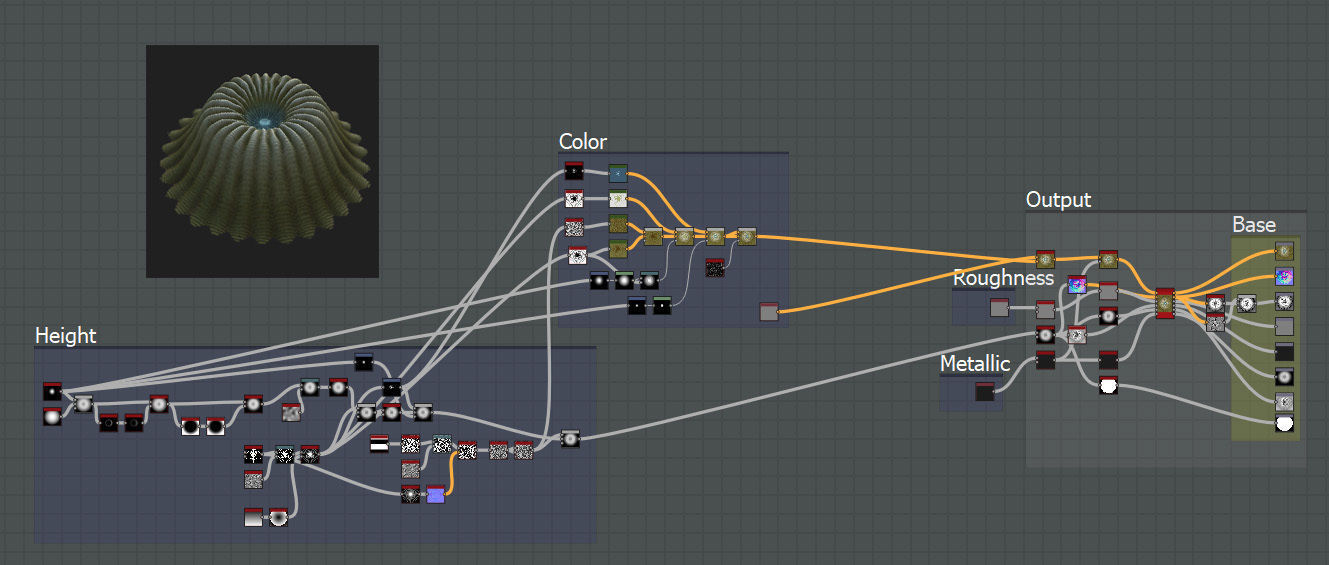Select the white gradient map node in Color frame
This screenshot has height=565, width=1329.
click(618, 198)
